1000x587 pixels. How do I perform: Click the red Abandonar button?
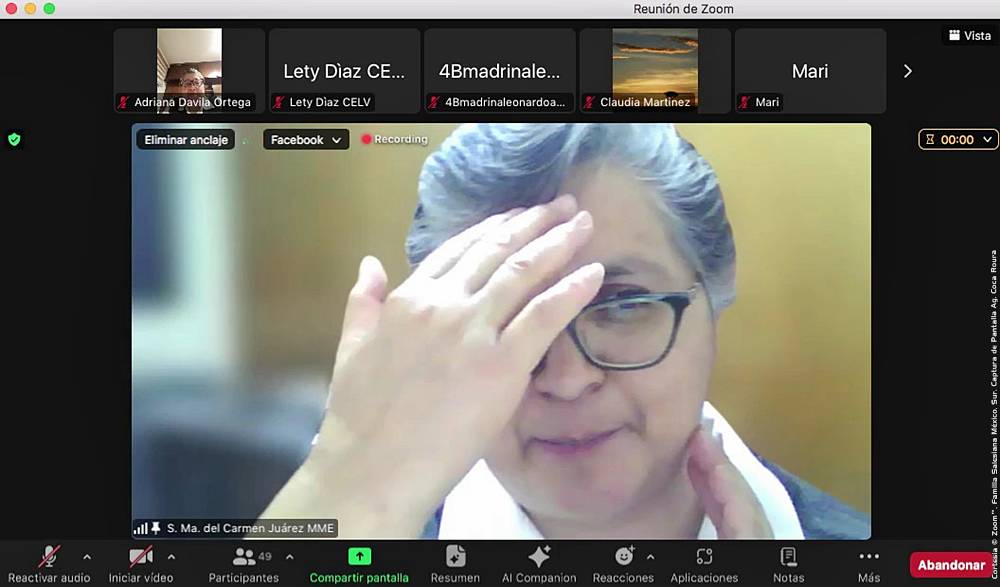pyautogui.click(x=951, y=565)
